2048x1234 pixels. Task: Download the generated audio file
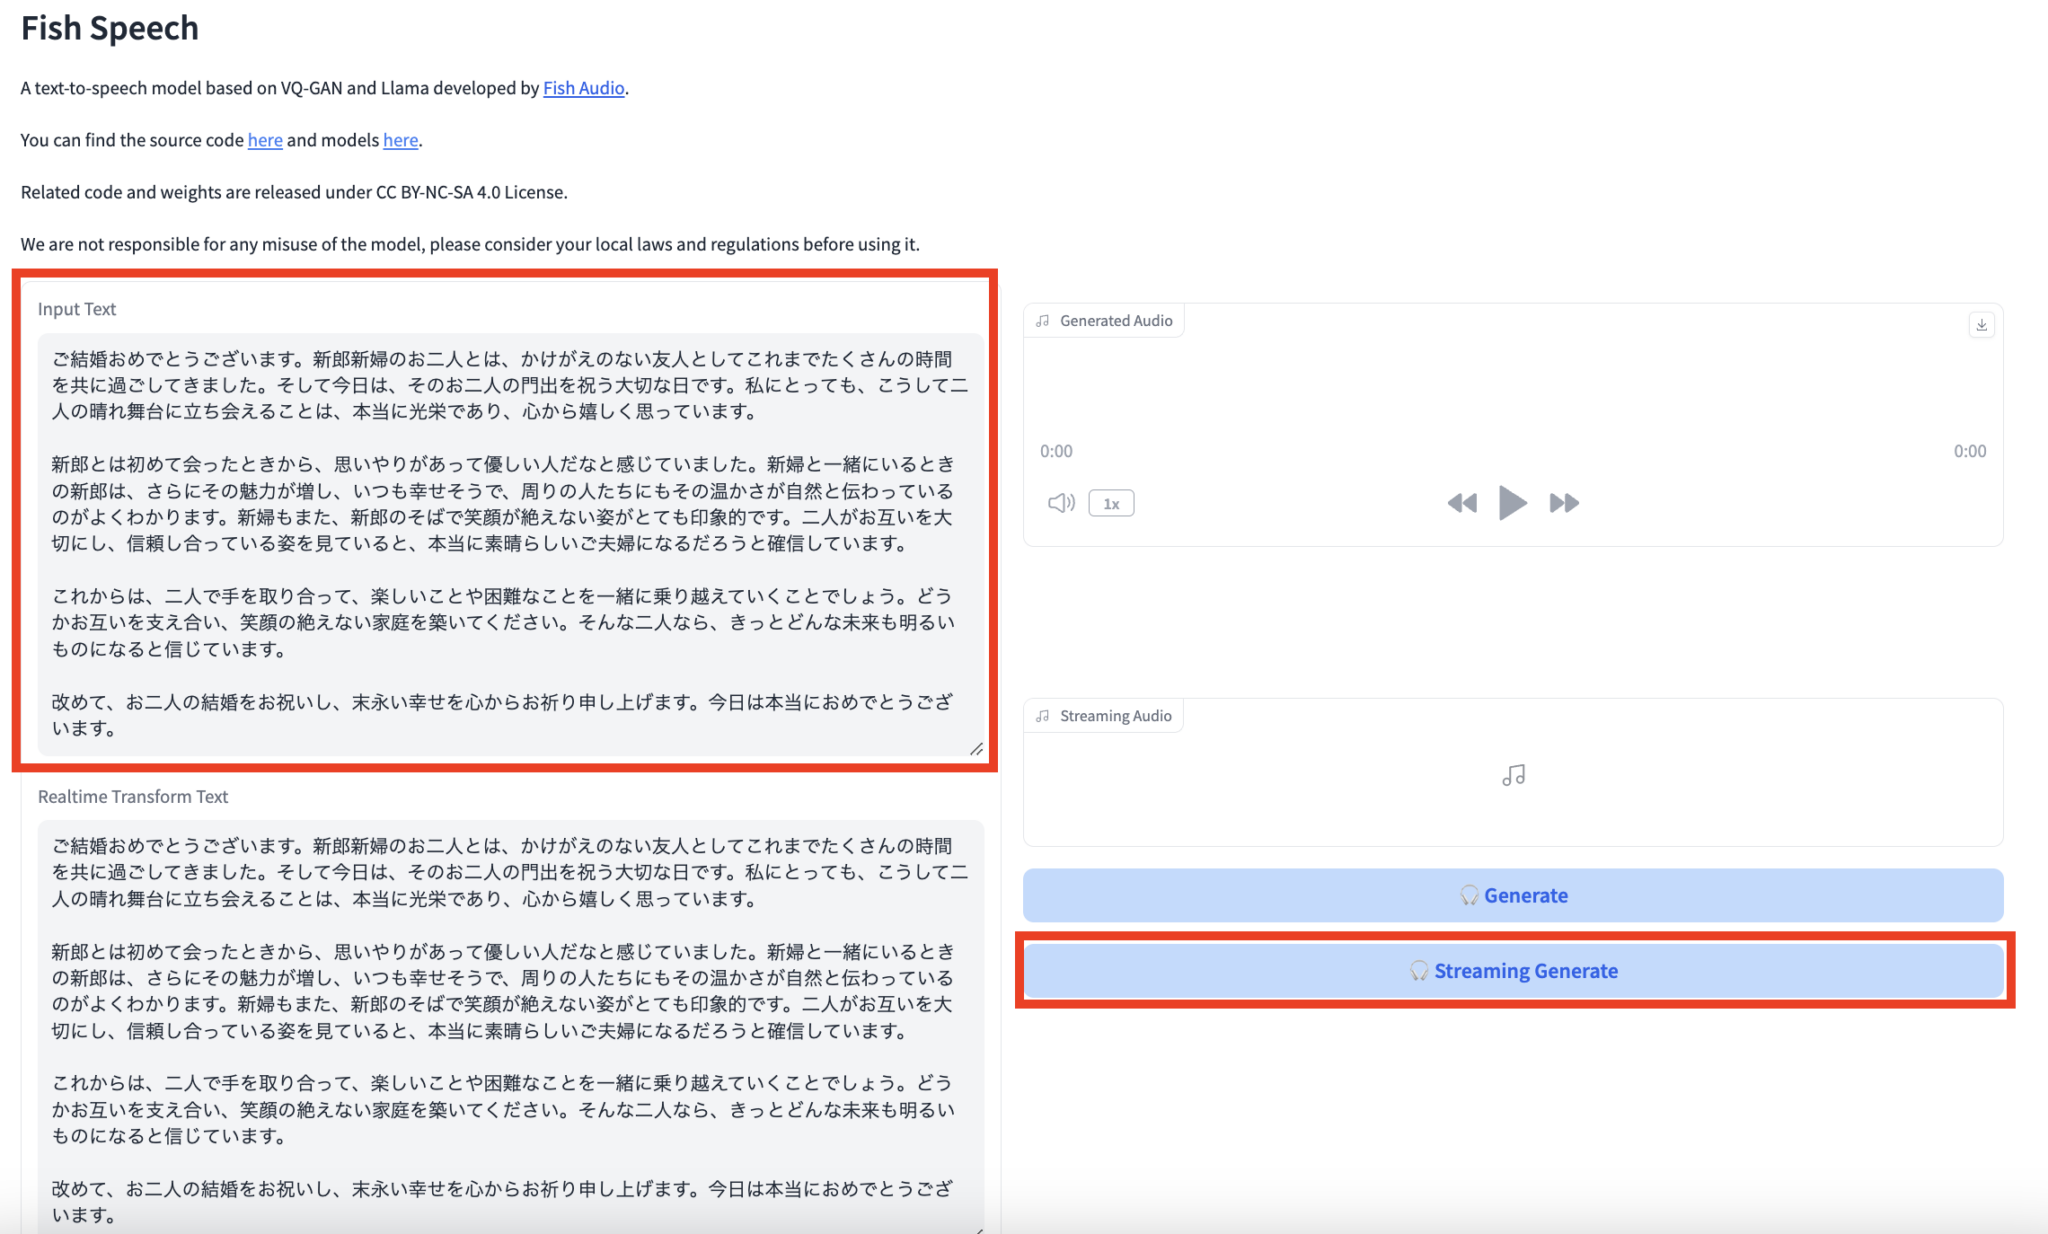click(1981, 325)
